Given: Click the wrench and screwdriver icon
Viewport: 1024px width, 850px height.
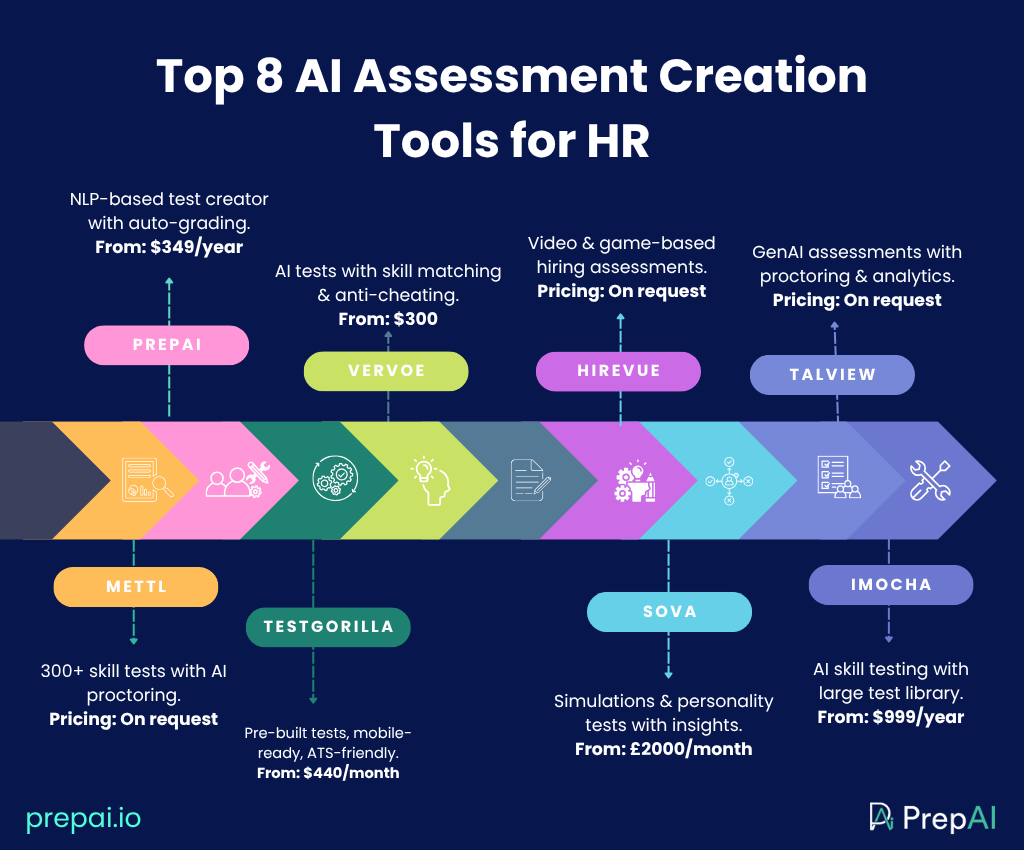Looking at the screenshot, I should coord(929,479).
